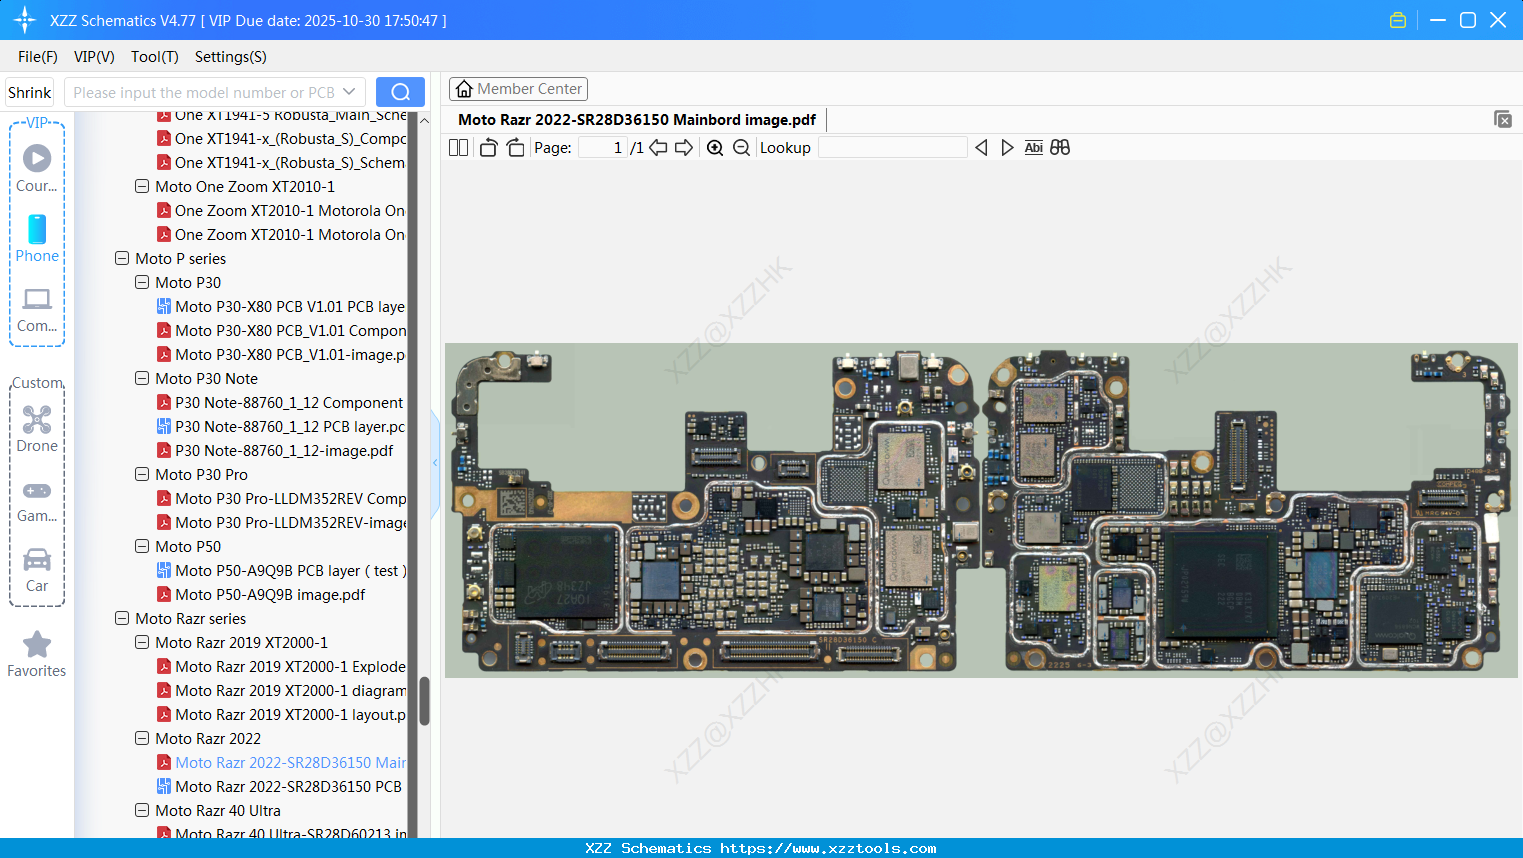Open the Tool menu
The height and width of the screenshot is (858, 1523).
pos(154,57)
